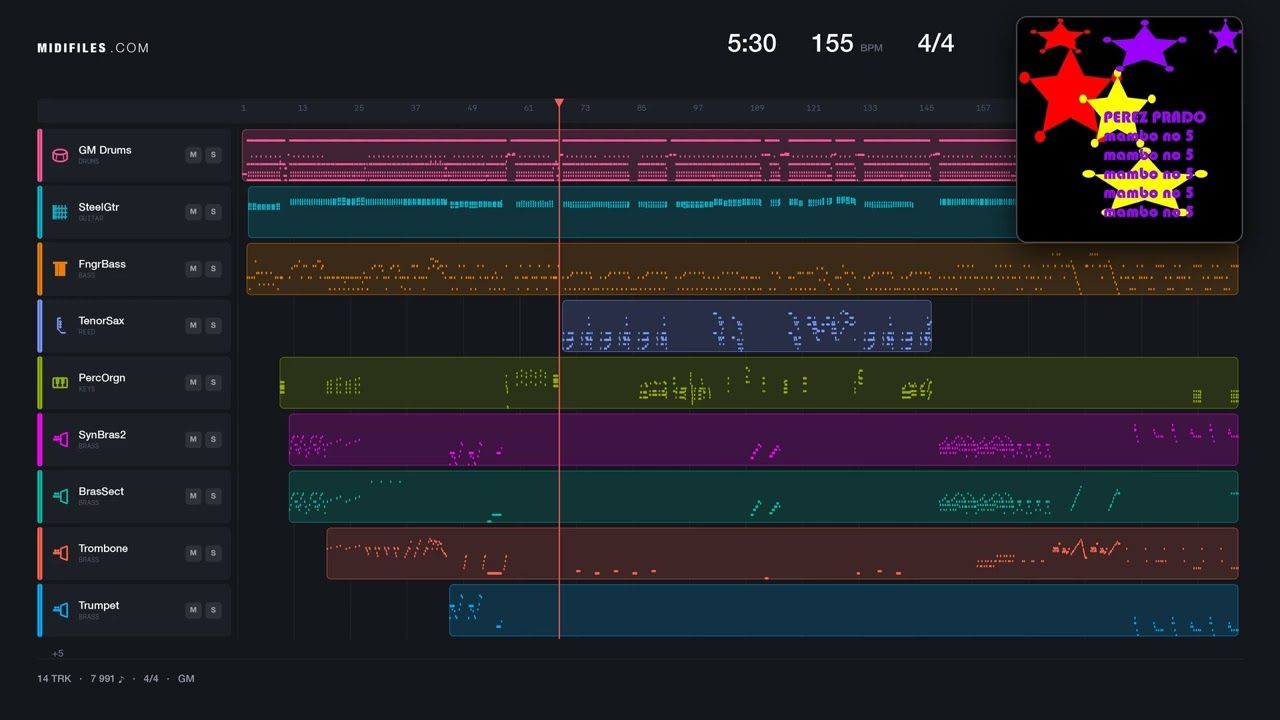Solo the TenorSax track
The width and height of the screenshot is (1280, 720).
(x=212, y=326)
